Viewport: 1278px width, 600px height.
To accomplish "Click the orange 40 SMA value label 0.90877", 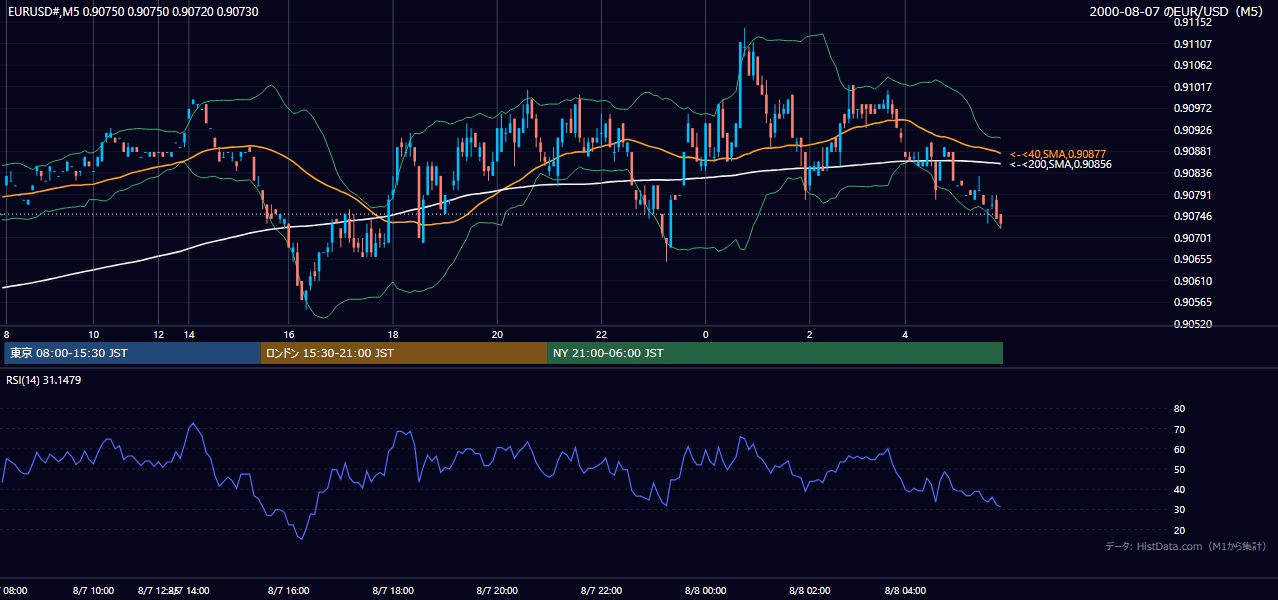I will (1060, 153).
